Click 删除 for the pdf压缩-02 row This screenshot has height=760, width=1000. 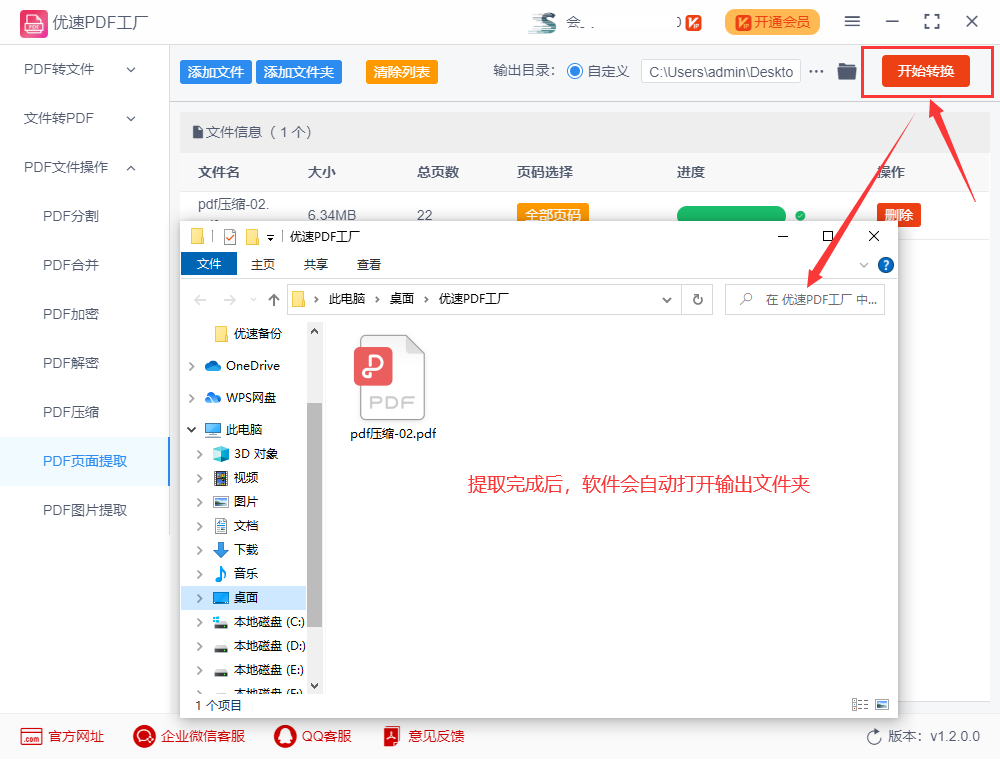click(x=899, y=215)
